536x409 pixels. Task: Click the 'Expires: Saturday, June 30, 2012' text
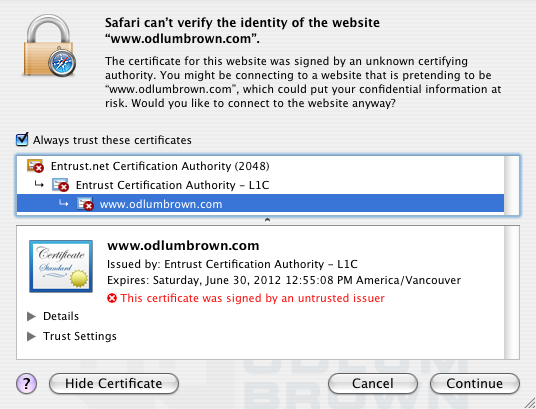[284, 280]
